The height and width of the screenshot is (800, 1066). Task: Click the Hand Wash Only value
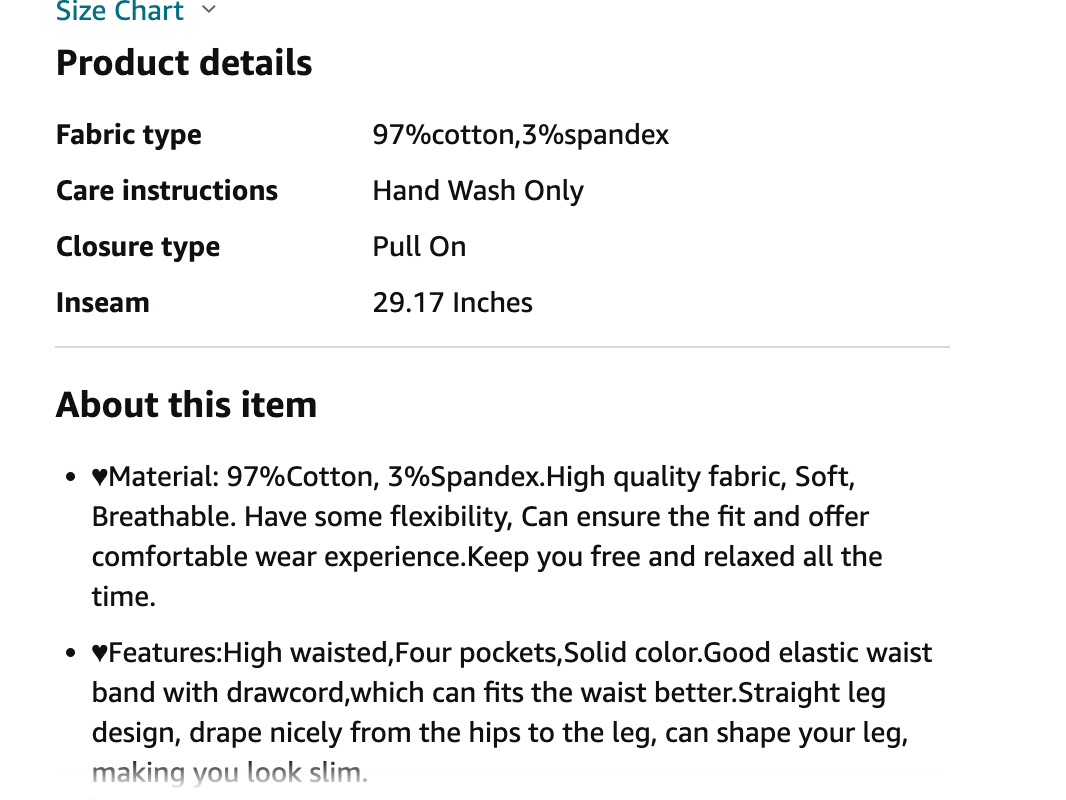[x=478, y=191]
